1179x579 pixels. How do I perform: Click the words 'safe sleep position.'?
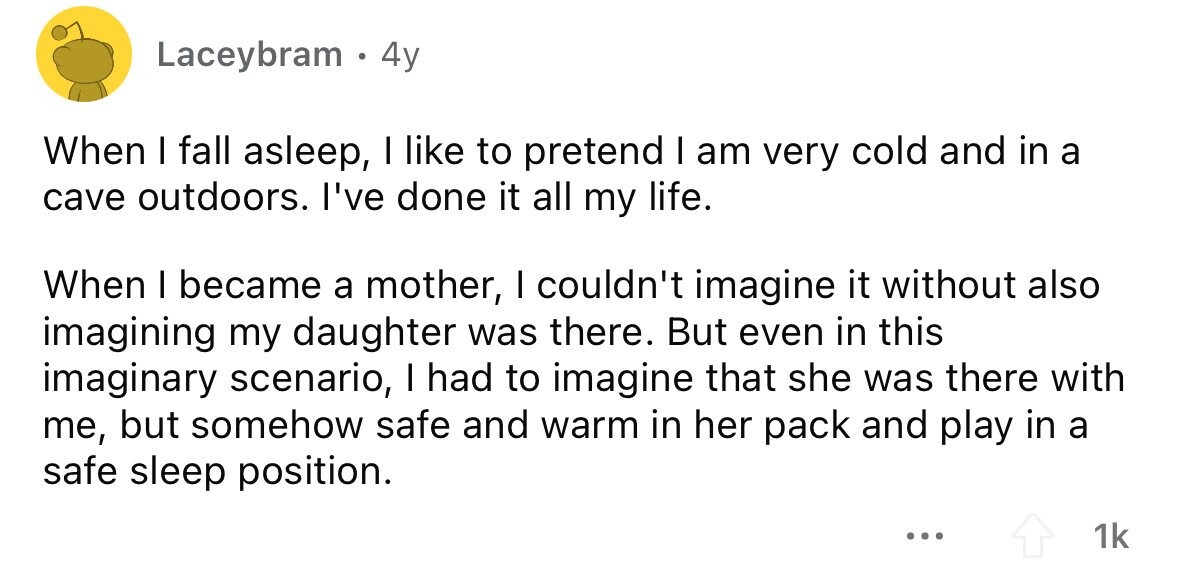pos(217,473)
